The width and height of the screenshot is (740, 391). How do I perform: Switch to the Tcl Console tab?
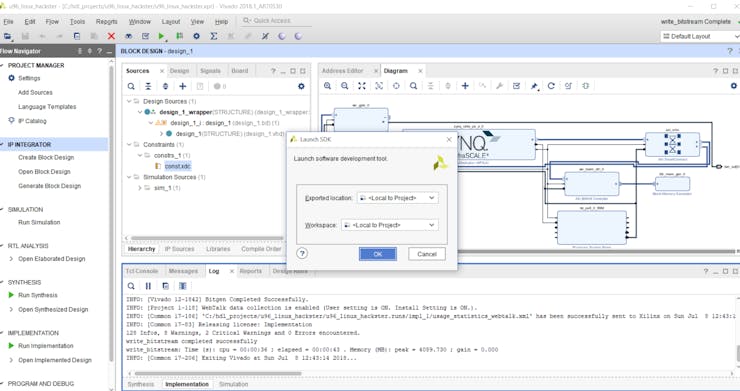coord(142,271)
